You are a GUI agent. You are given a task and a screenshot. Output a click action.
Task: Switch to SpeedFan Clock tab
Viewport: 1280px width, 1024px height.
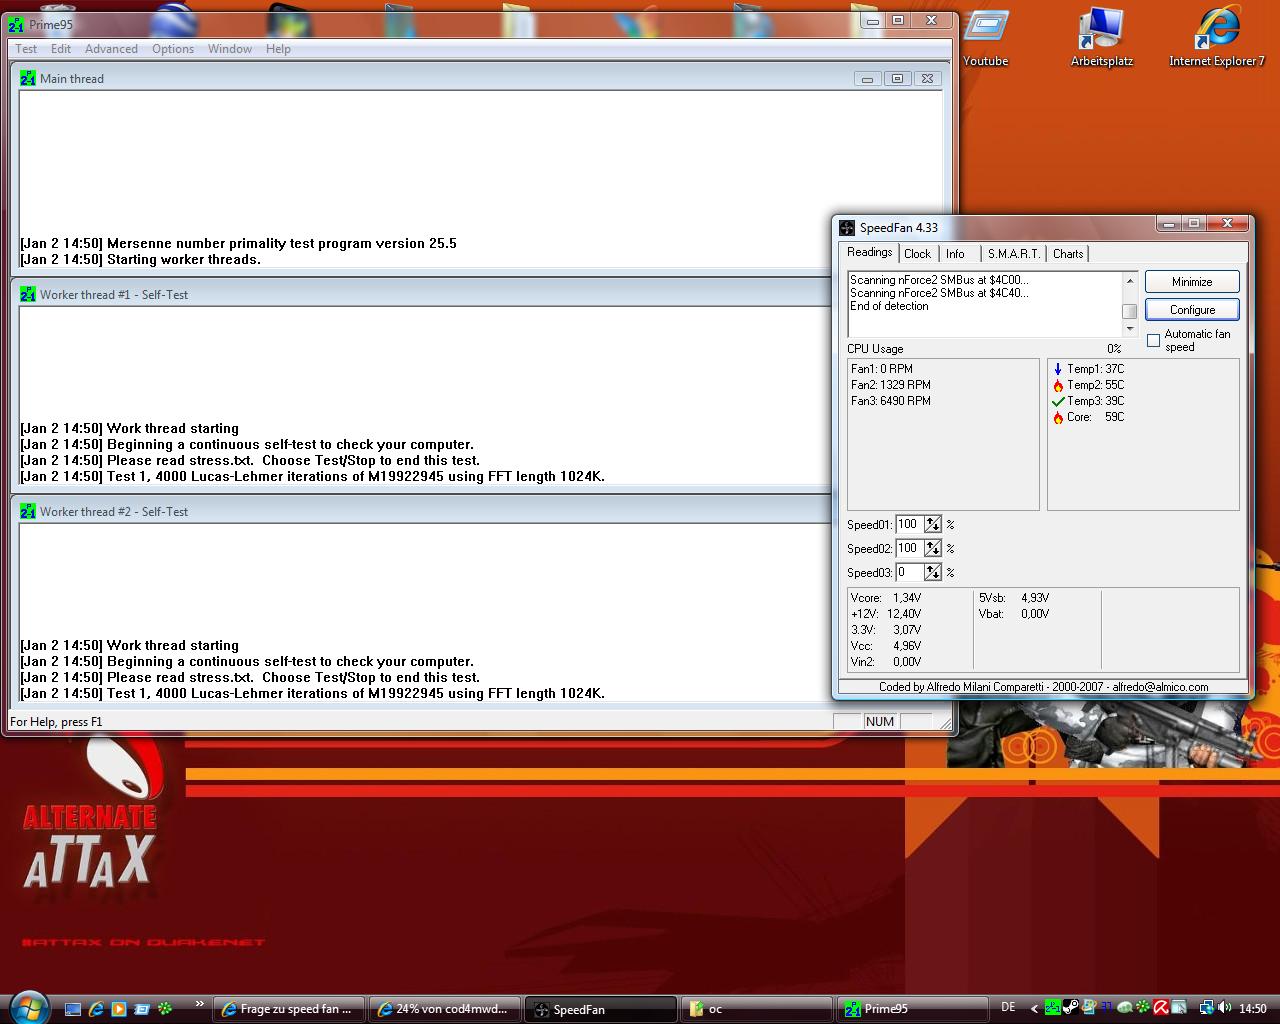(917, 254)
